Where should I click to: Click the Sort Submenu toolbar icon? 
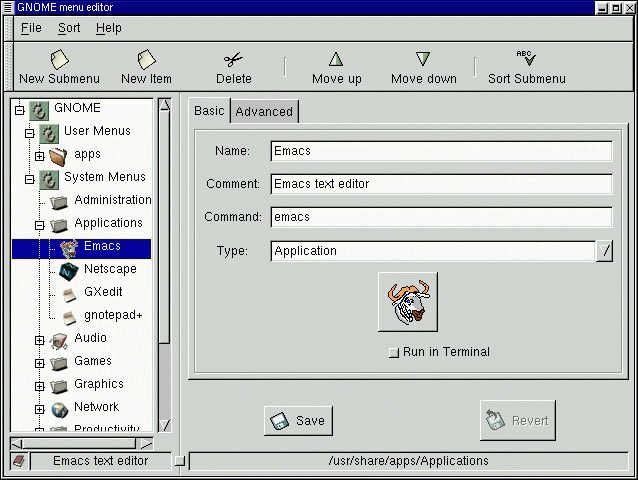[526, 59]
